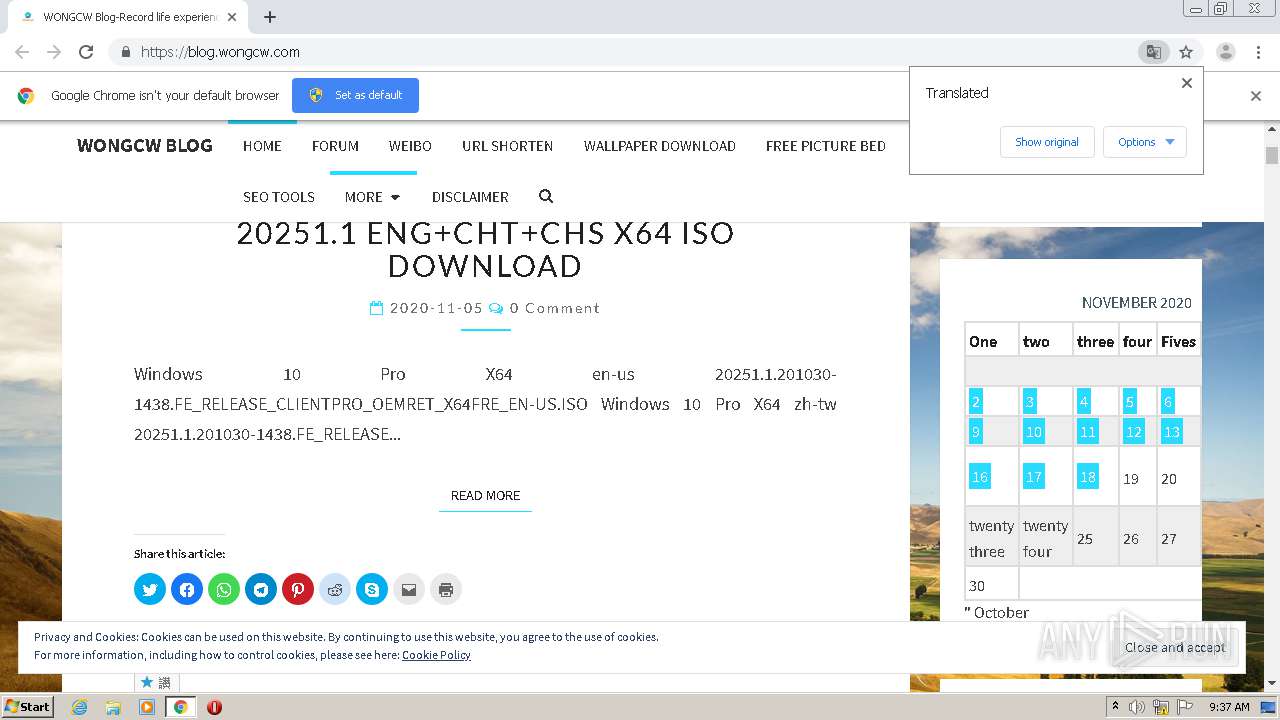The image size is (1280, 720).
Task: Click the volume icon in system tray
Action: click(x=1137, y=707)
